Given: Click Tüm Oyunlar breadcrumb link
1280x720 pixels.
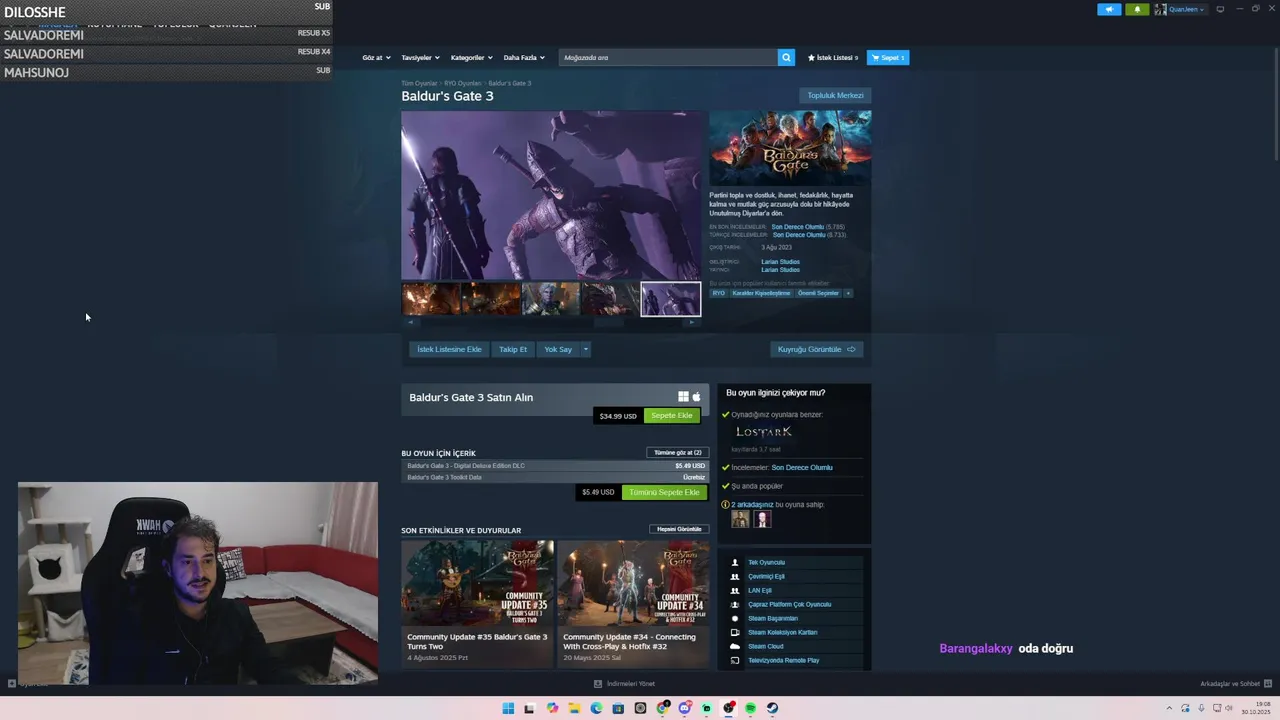Looking at the screenshot, I should [419, 83].
